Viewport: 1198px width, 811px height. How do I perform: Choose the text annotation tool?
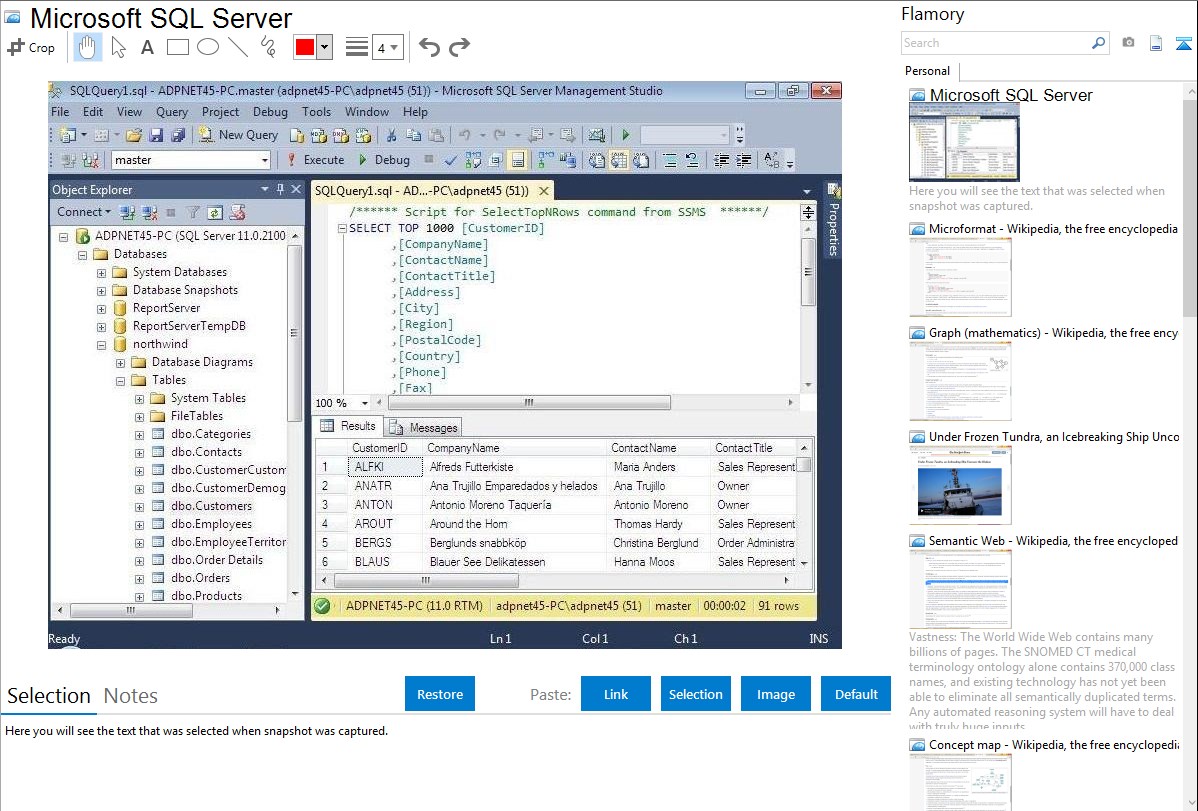(147, 47)
